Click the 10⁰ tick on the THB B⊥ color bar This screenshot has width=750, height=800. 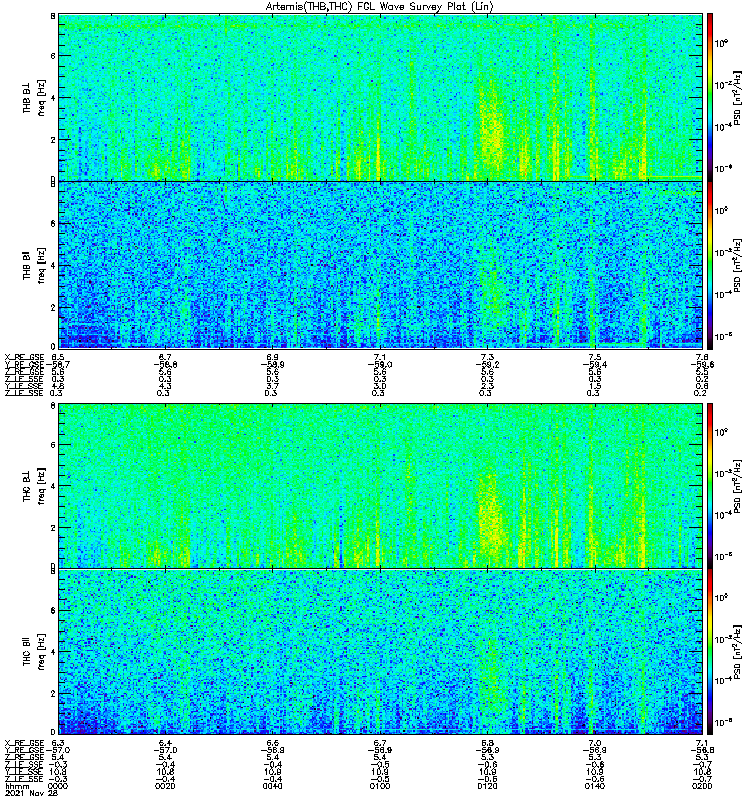[x=721, y=43]
